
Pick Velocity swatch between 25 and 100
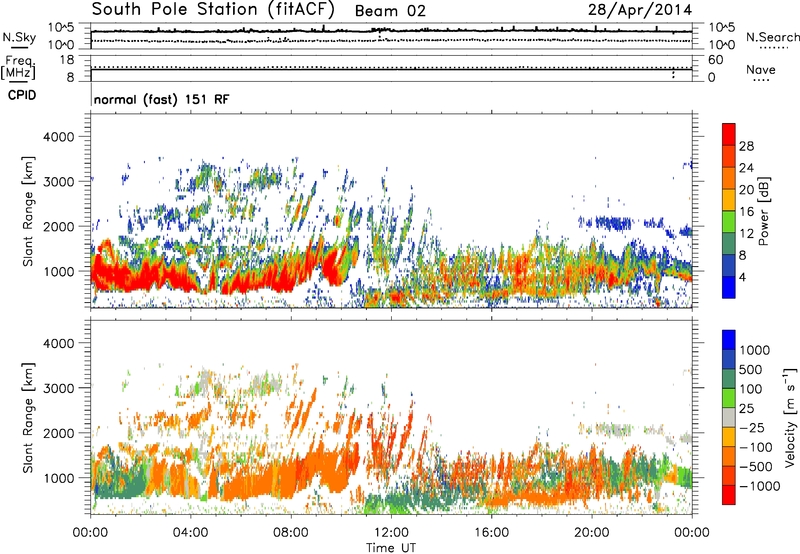[729, 398]
